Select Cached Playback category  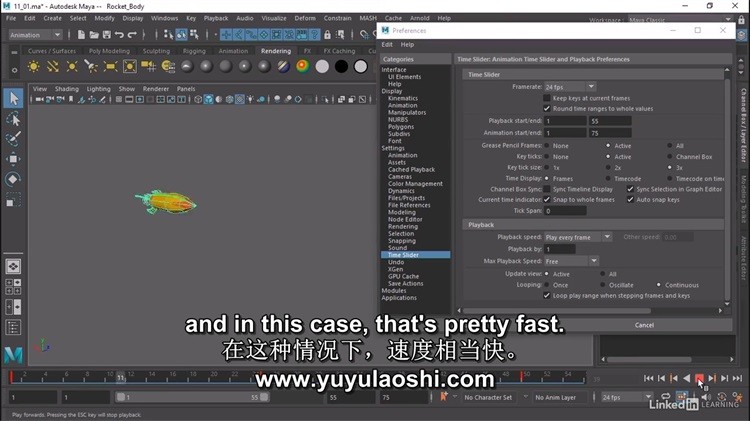click(x=411, y=169)
